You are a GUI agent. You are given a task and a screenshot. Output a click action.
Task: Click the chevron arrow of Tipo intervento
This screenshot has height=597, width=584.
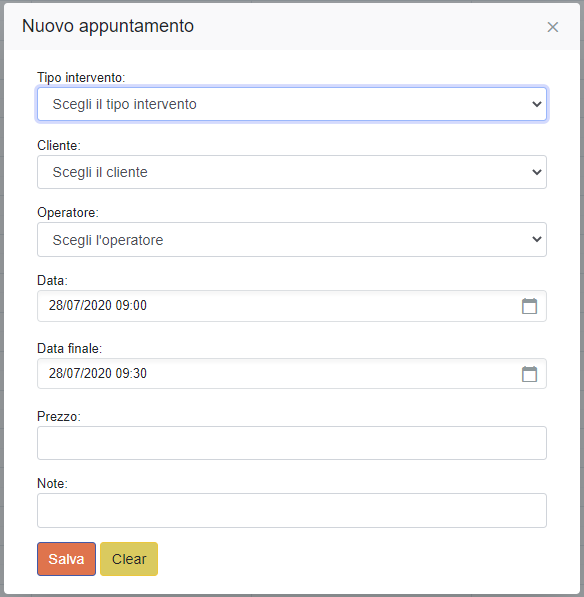click(537, 104)
